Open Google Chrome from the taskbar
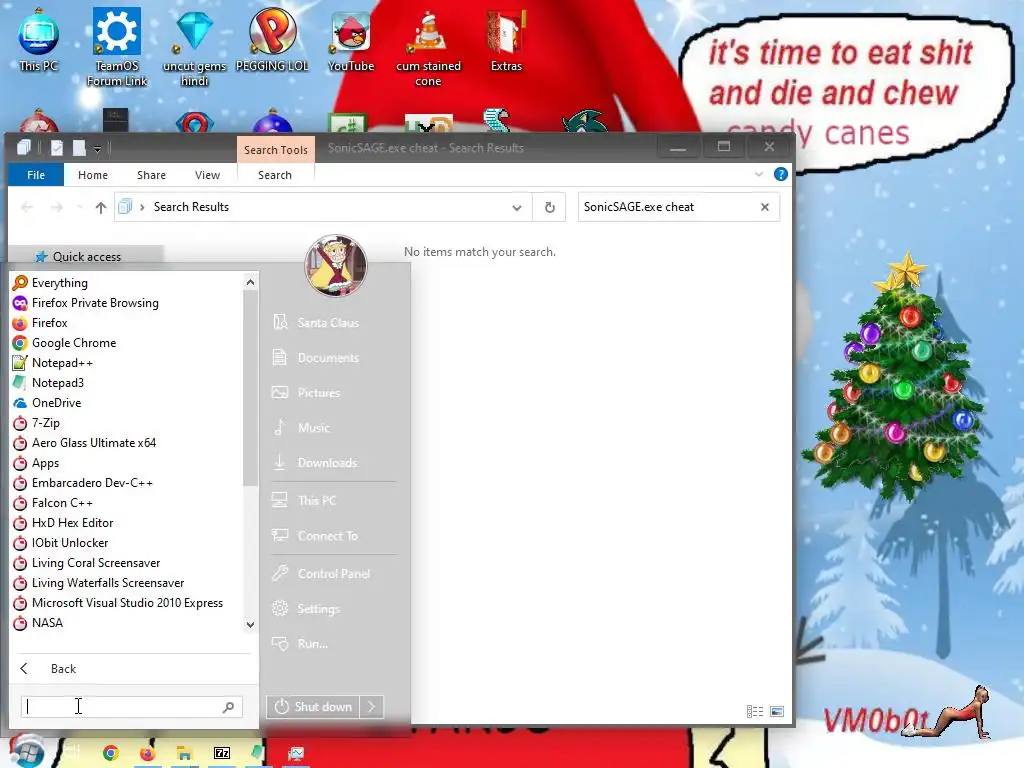 point(111,754)
